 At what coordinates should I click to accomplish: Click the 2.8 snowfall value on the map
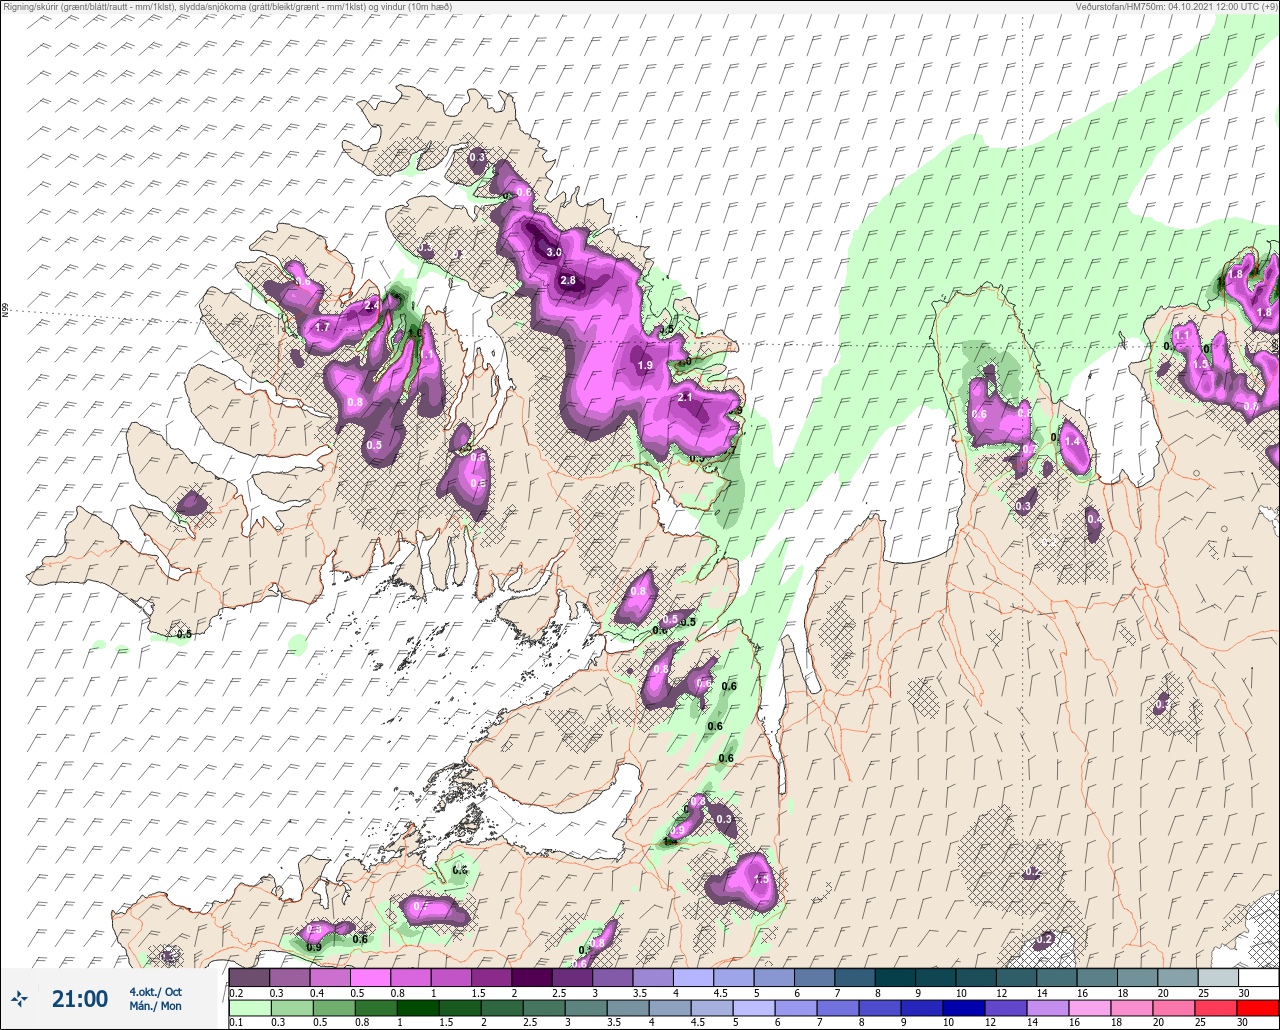[x=568, y=280]
